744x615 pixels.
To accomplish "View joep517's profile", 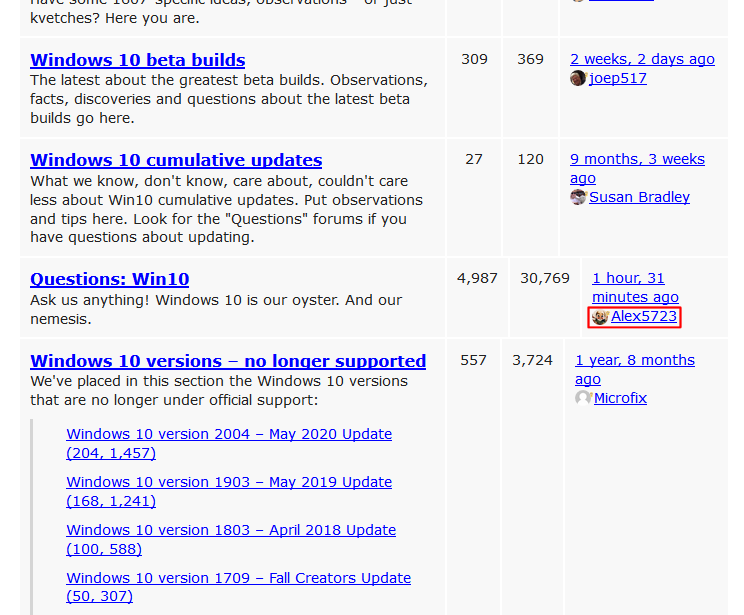I will pos(618,78).
